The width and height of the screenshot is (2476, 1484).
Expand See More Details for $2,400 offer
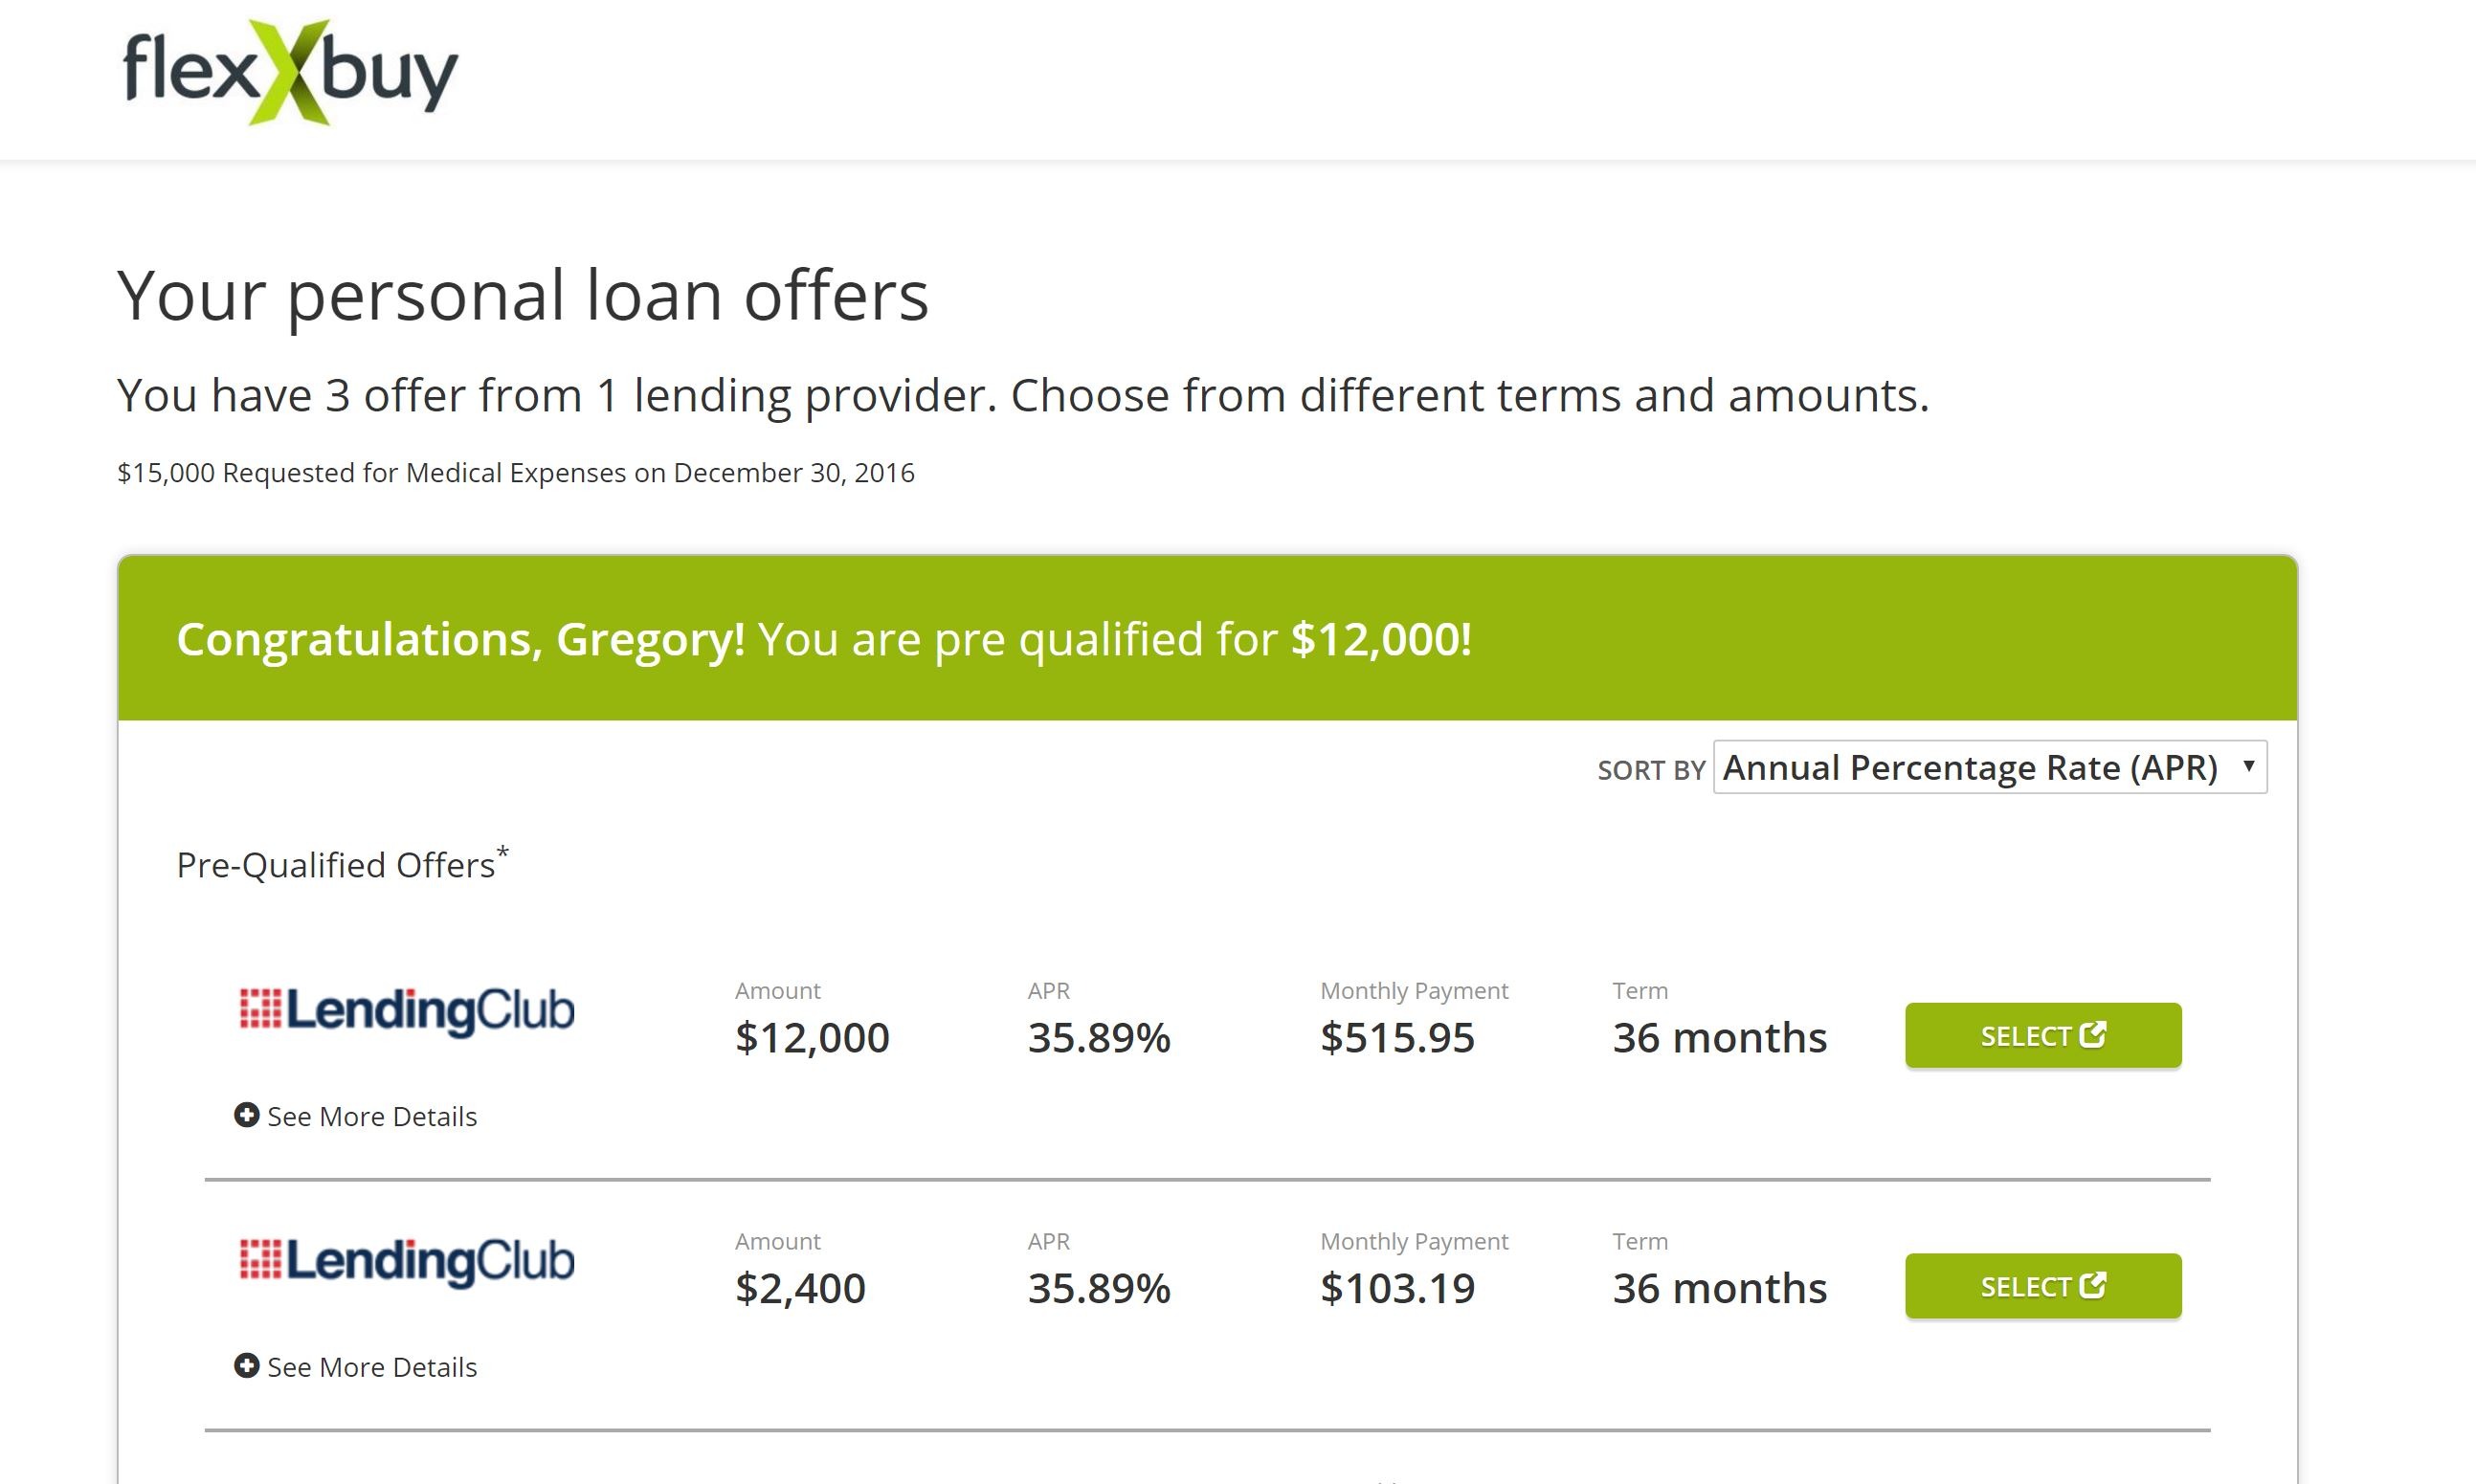pyautogui.click(x=371, y=1367)
